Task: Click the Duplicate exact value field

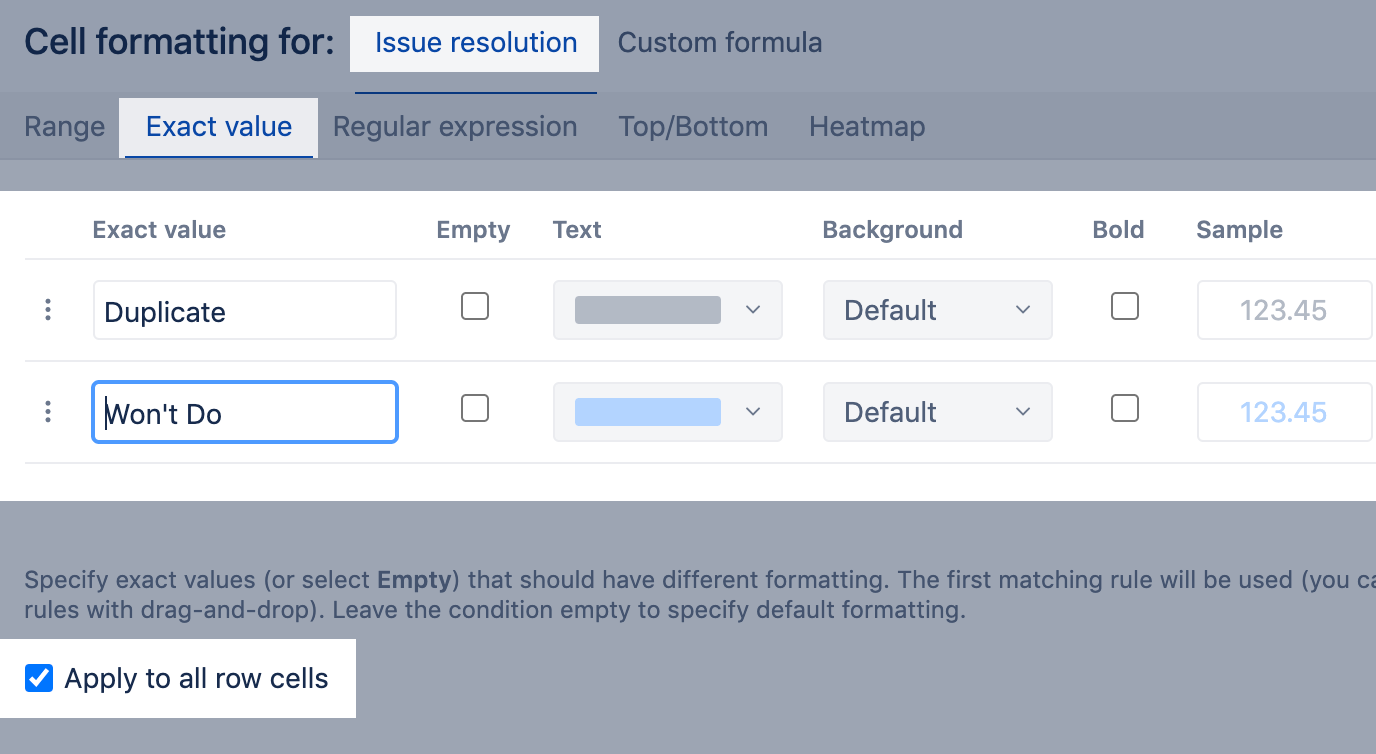Action: pos(245,311)
